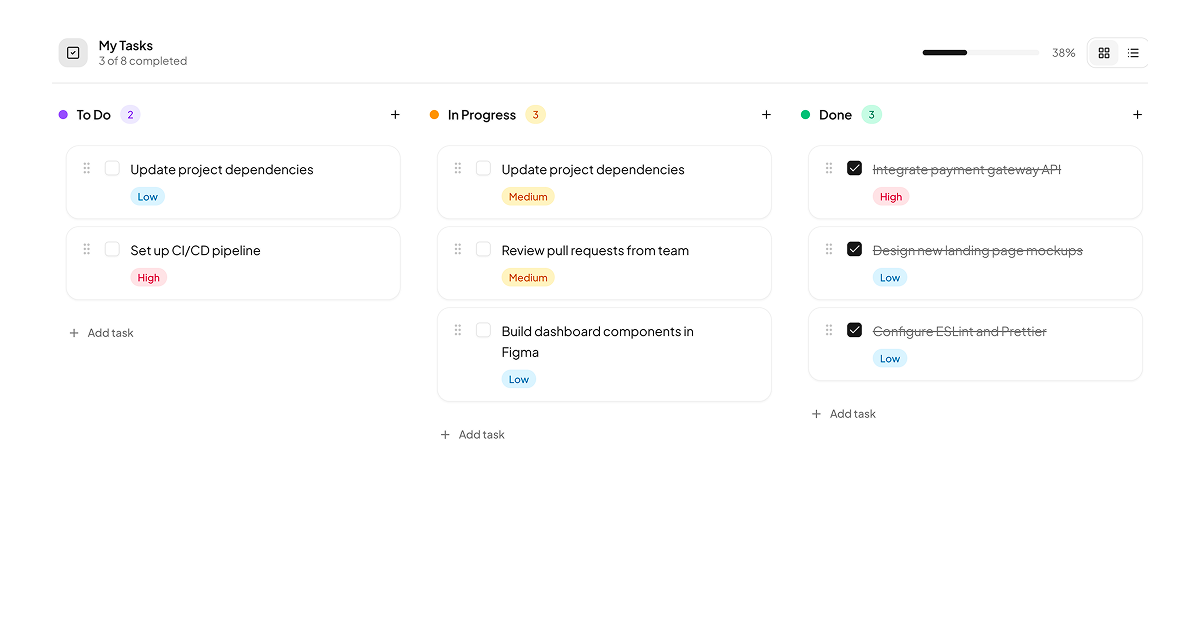Switch to grid board view
Viewport: 1200px width, 630px height.
pyautogui.click(x=1103, y=52)
